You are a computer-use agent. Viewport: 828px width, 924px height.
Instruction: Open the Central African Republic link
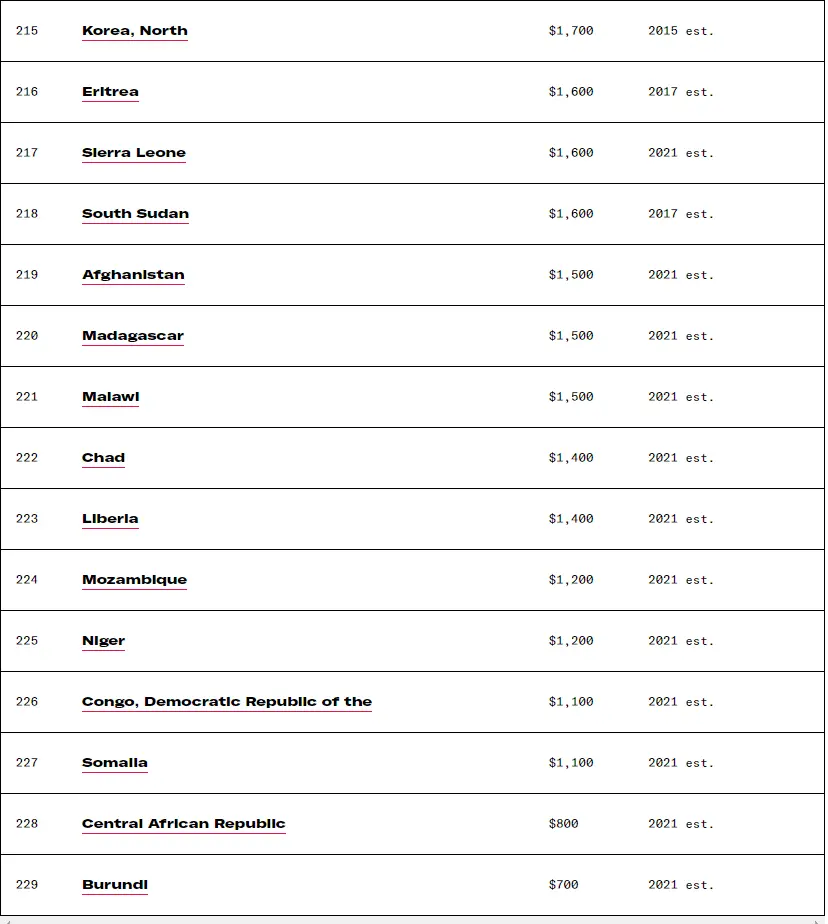pyautogui.click(x=184, y=824)
